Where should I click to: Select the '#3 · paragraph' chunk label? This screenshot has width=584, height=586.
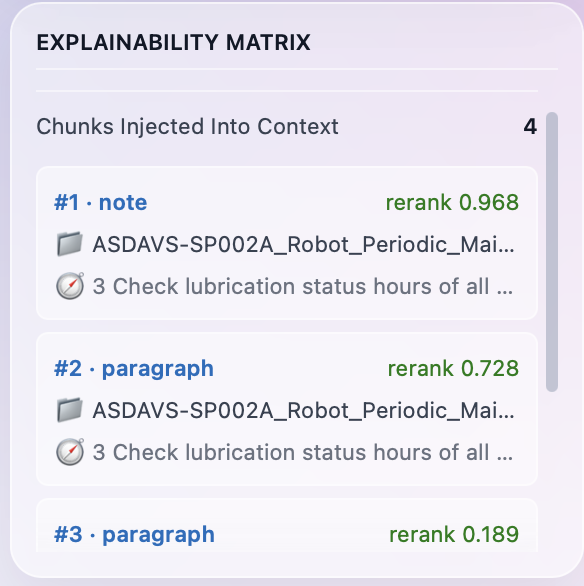[x=135, y=535]
